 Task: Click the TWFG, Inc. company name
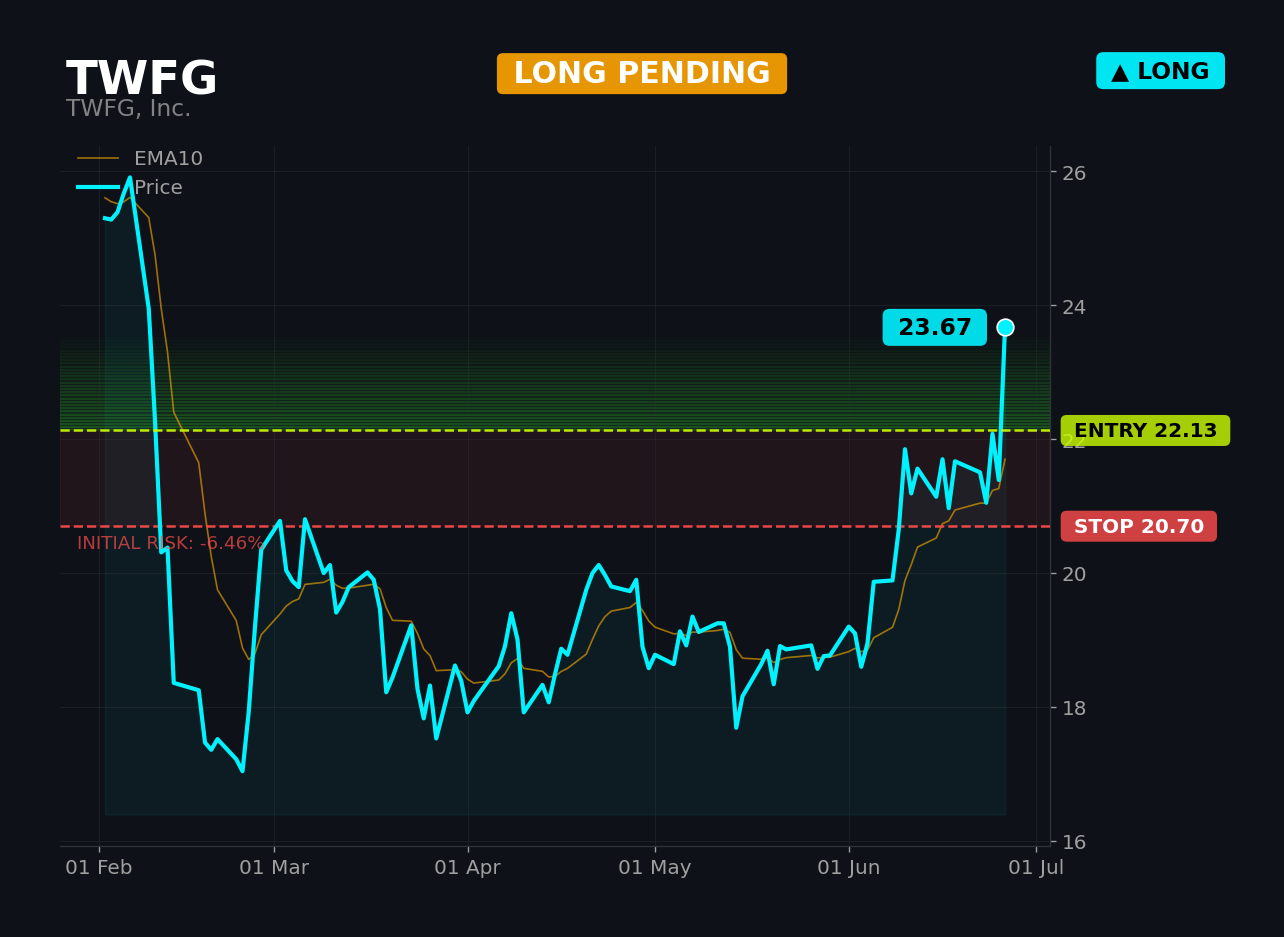128,109
